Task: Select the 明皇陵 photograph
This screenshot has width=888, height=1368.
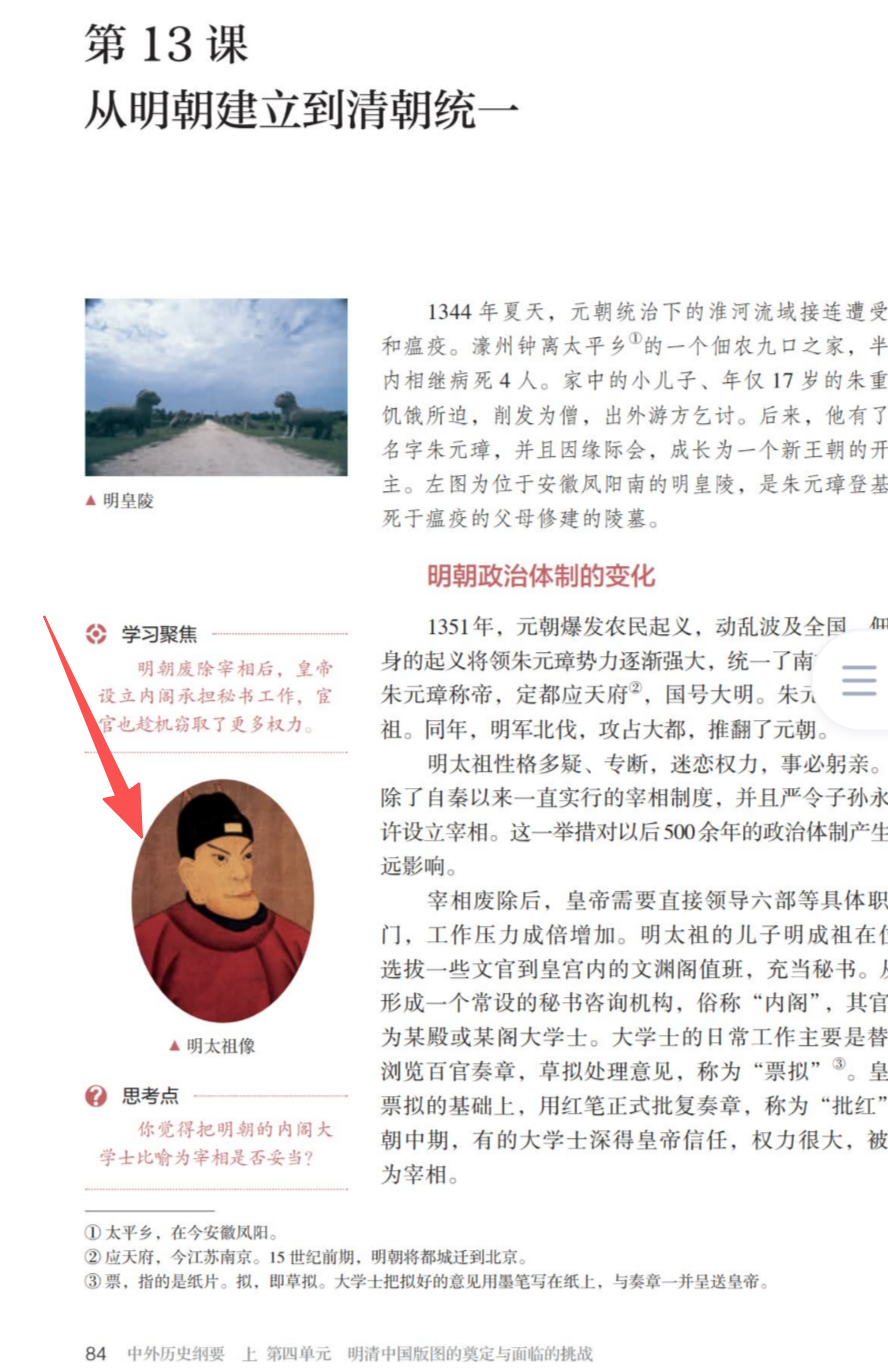Action: [216, 387]
